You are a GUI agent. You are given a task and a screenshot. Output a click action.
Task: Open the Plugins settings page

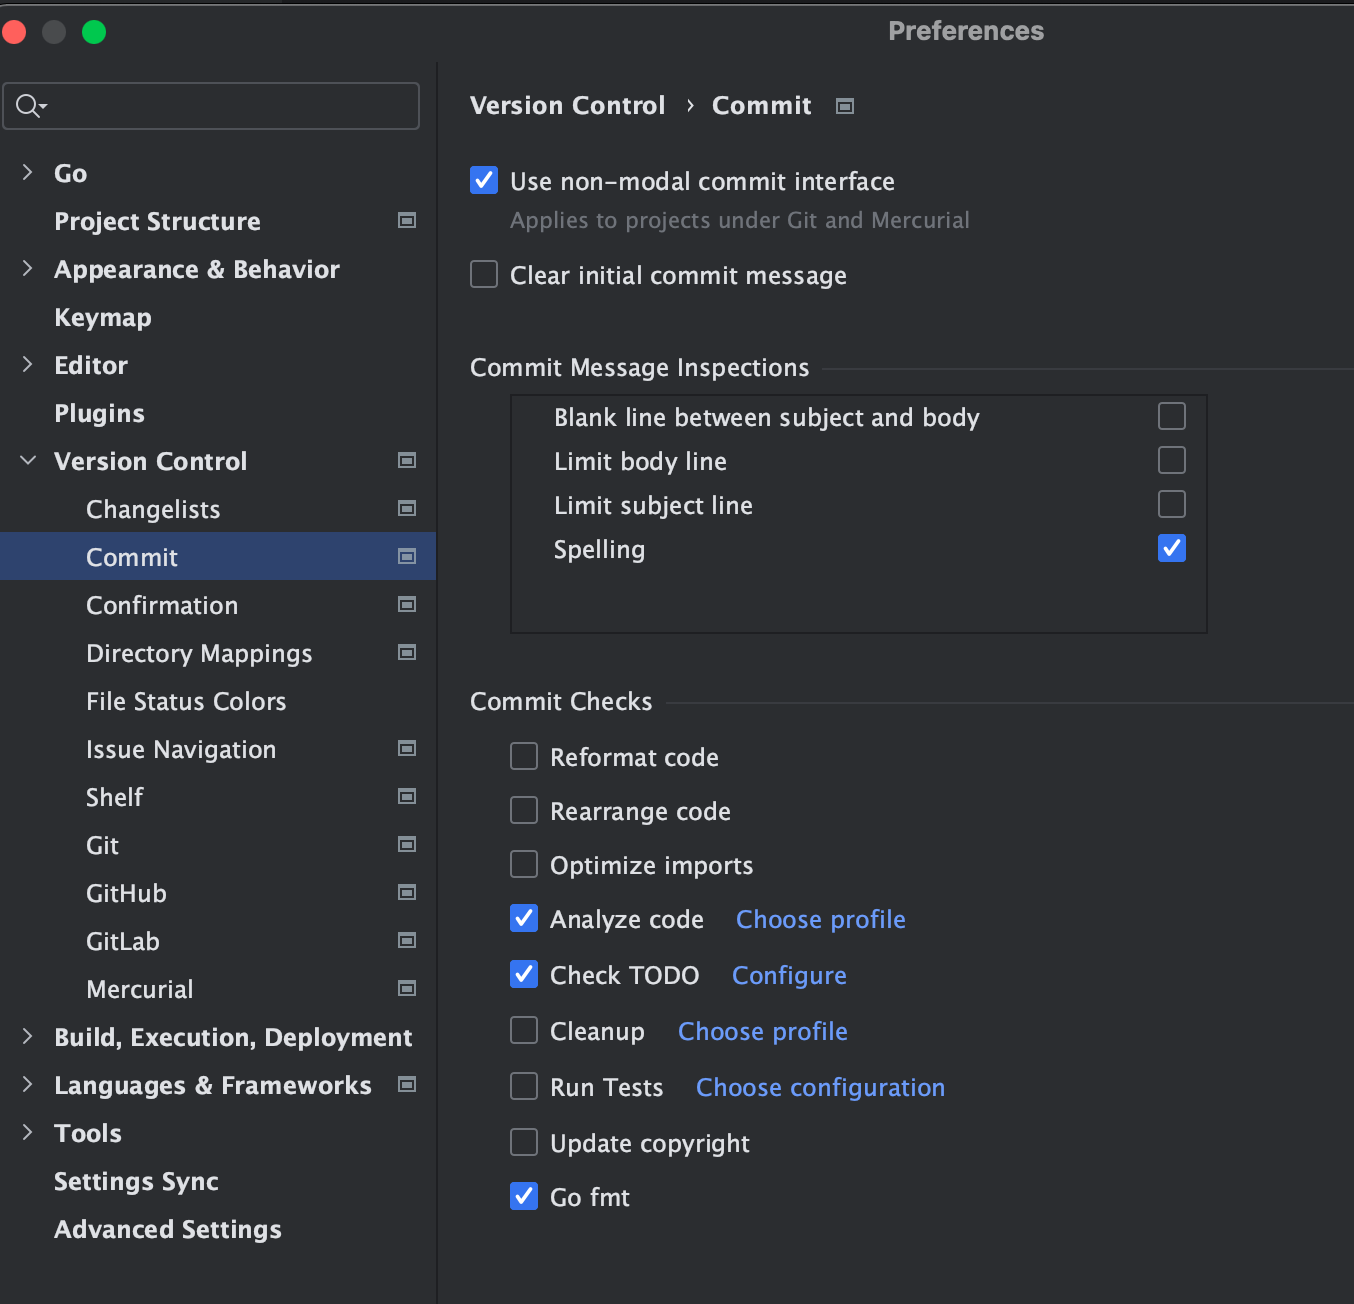(99, 413)
